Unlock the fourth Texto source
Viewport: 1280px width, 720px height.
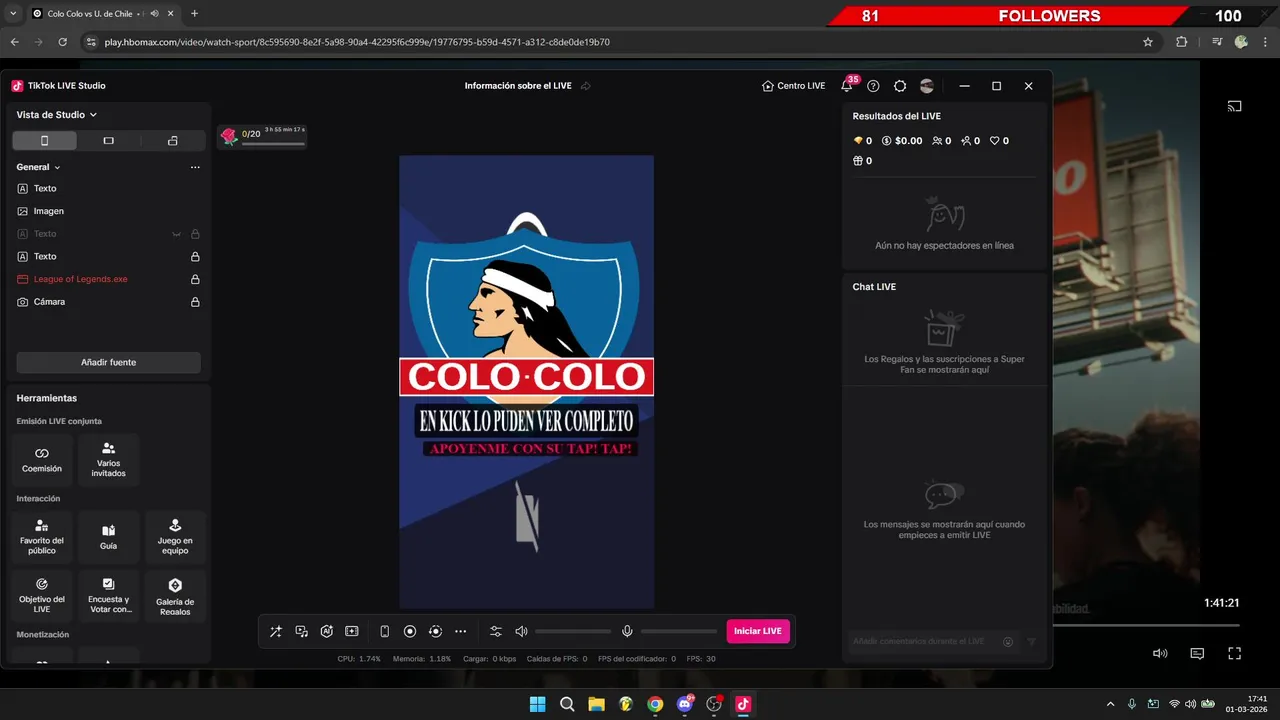pyautogui.click(x=195, y=256)
